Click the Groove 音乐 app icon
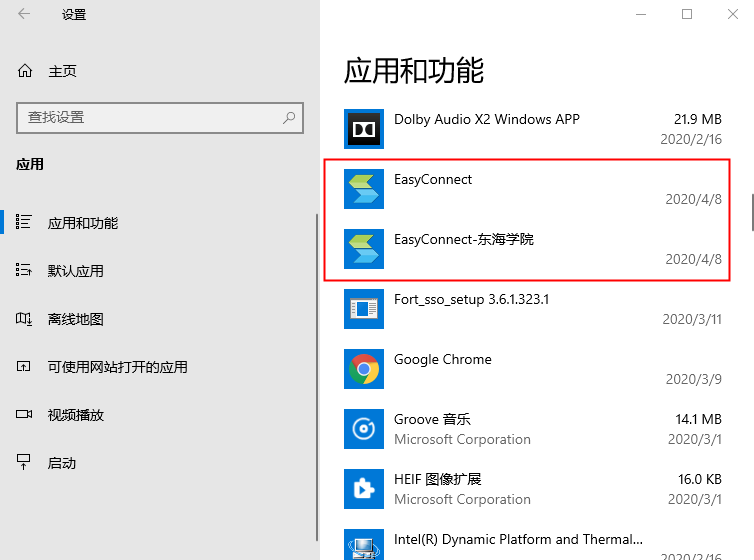This screenshot has height=560, width=754. tap(364, 429)
